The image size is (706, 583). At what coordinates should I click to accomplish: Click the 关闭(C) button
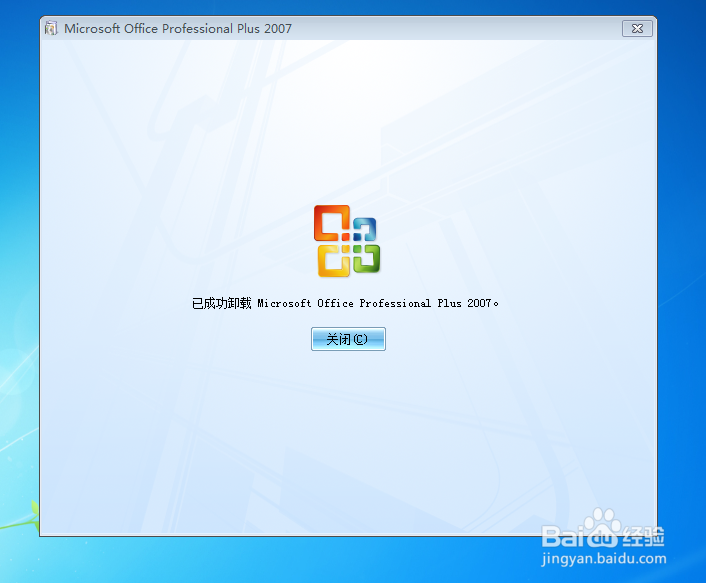348,339
